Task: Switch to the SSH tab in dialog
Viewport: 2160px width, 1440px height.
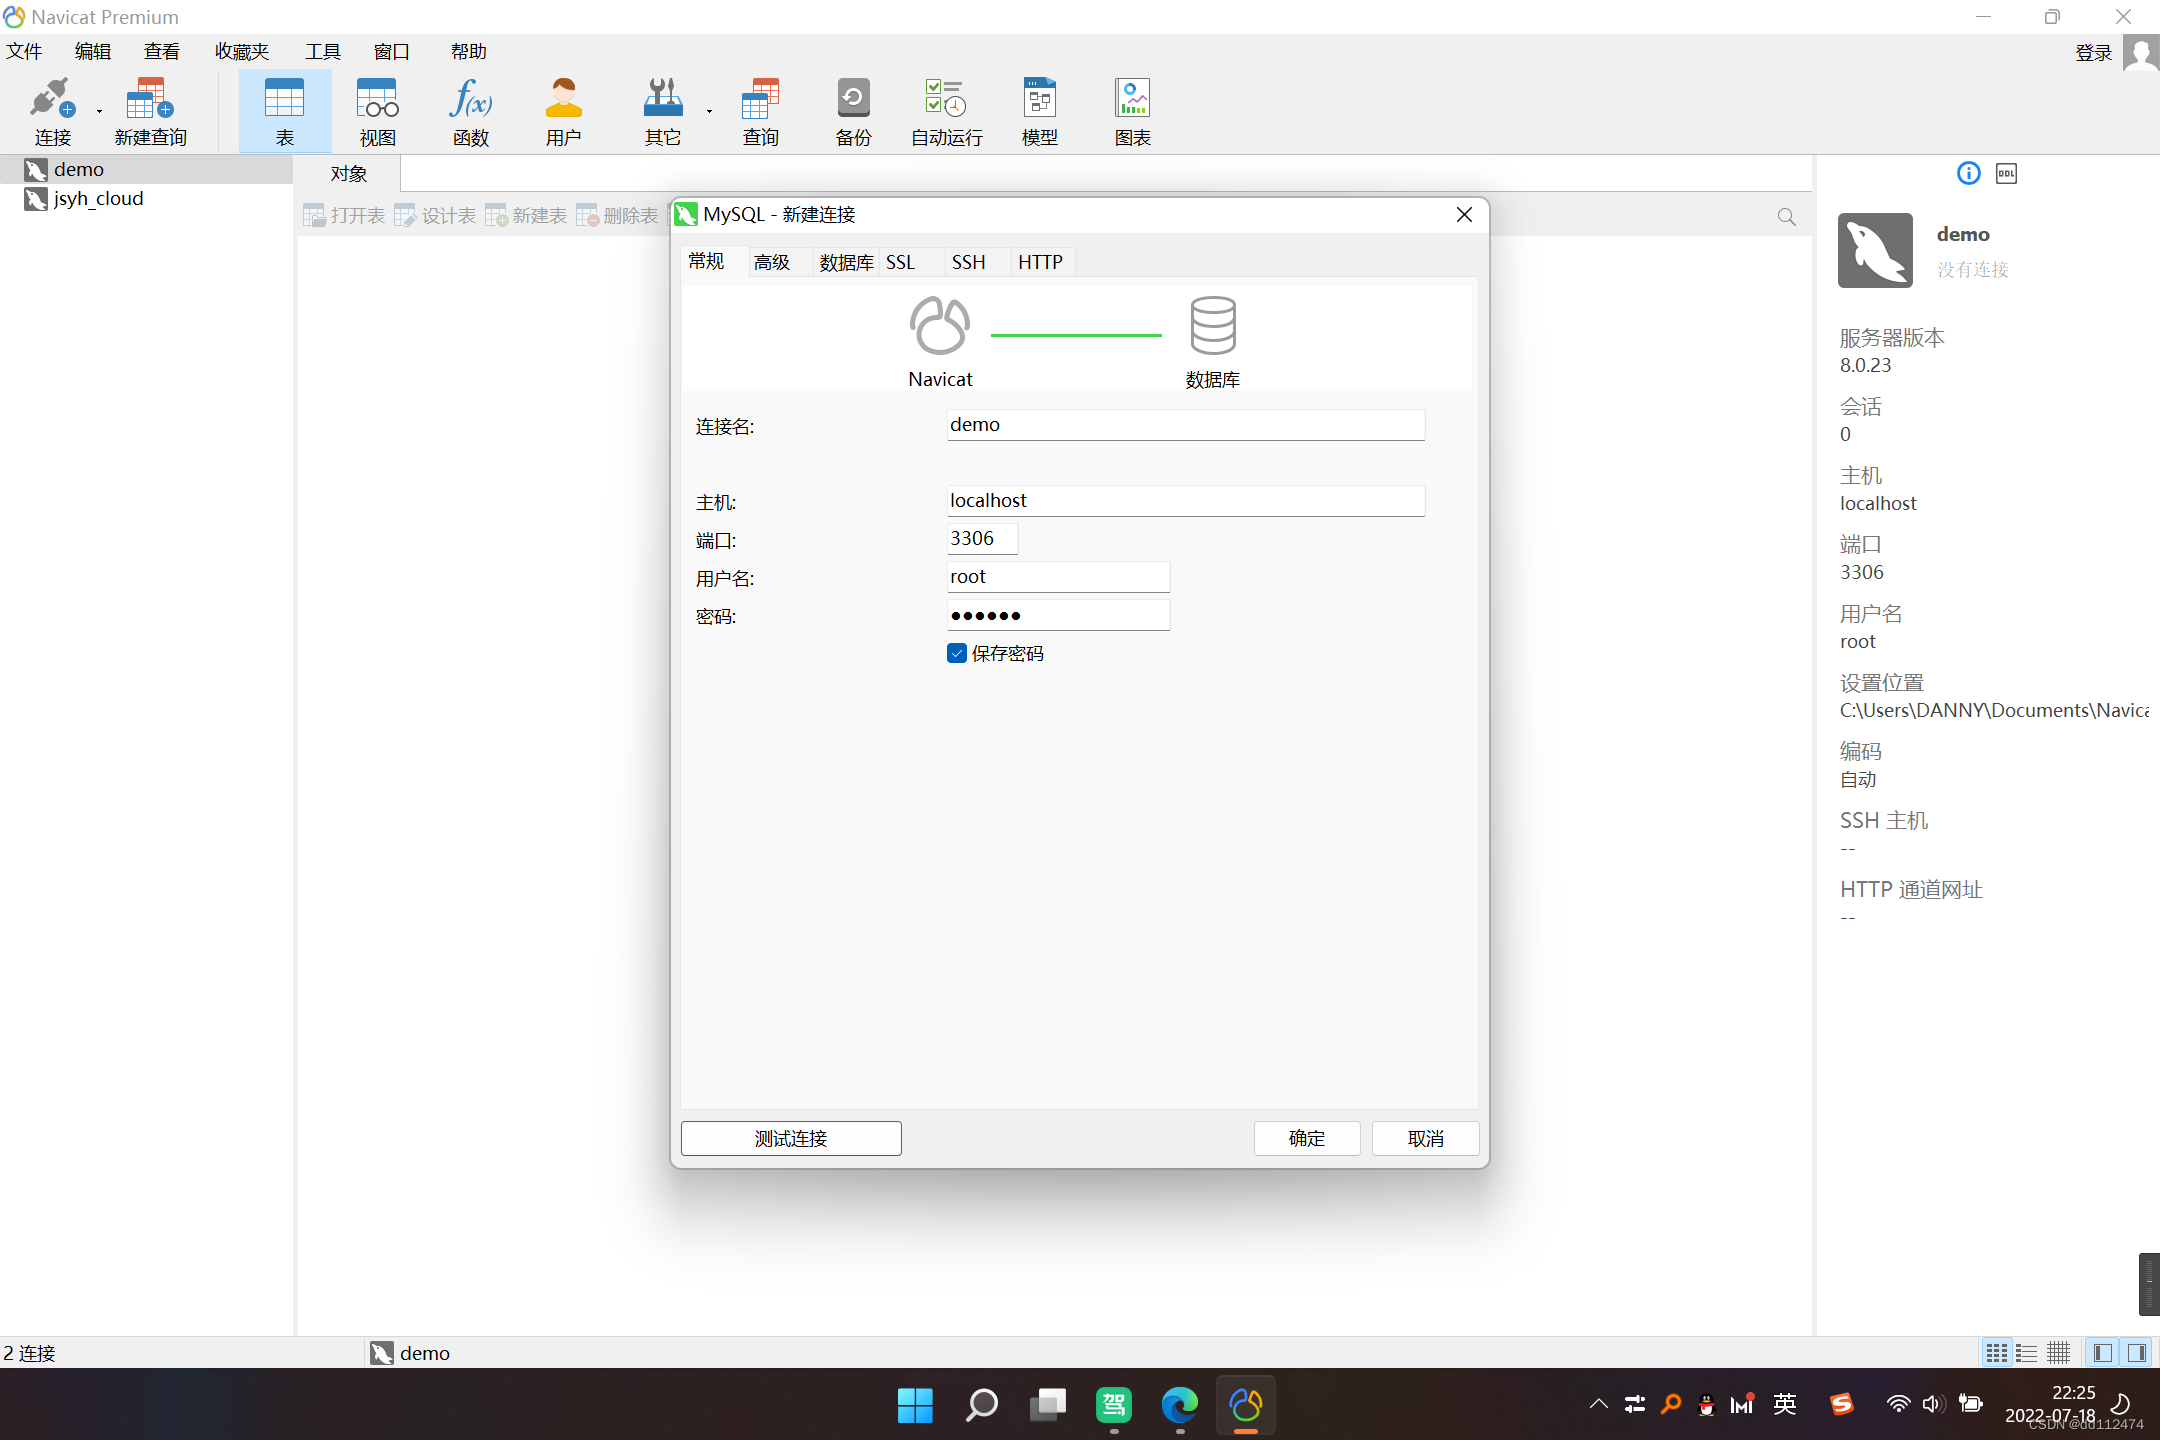Action: (968, 262)
